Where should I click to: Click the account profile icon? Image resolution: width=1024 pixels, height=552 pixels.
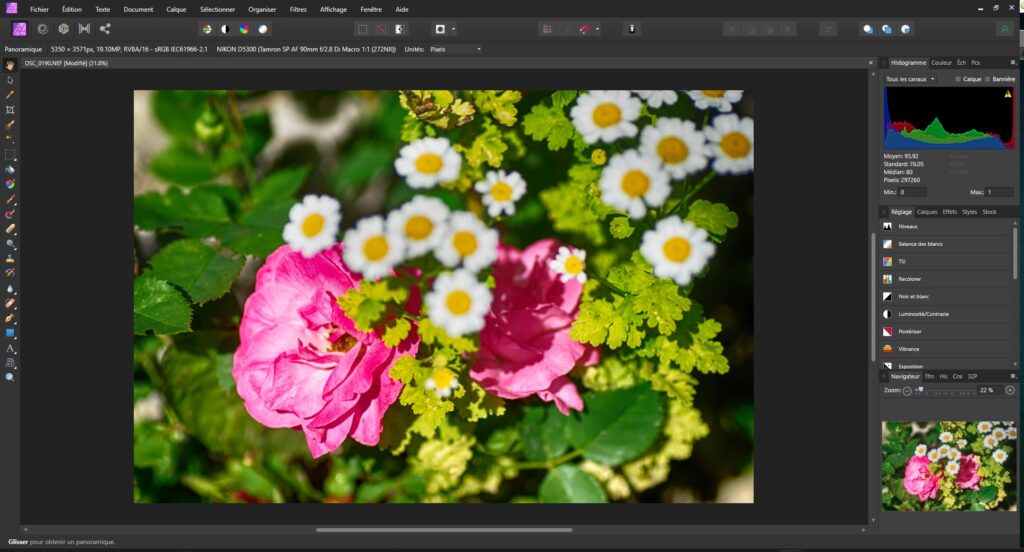(x=1004, y=29)
